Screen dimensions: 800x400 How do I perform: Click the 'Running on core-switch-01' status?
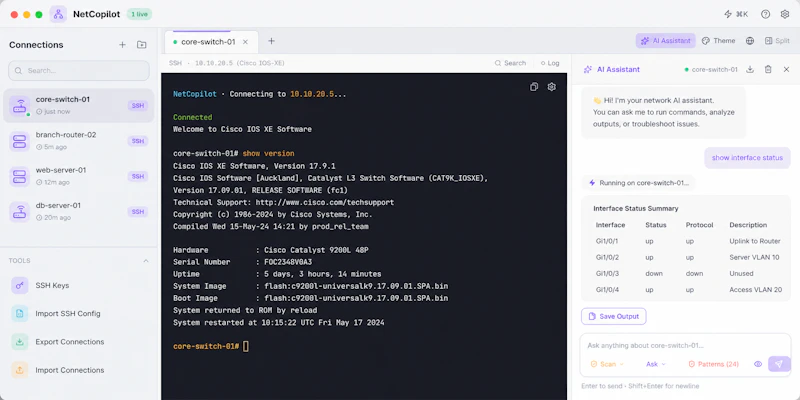(638, 183)
